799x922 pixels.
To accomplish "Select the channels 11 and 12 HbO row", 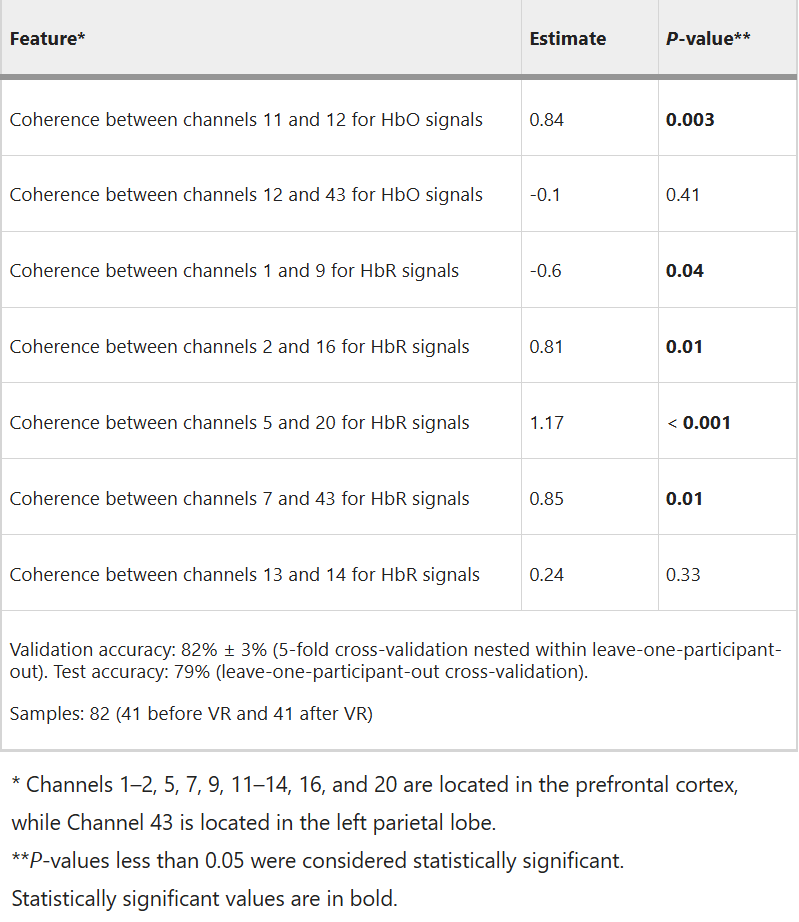I will point(399,119).
